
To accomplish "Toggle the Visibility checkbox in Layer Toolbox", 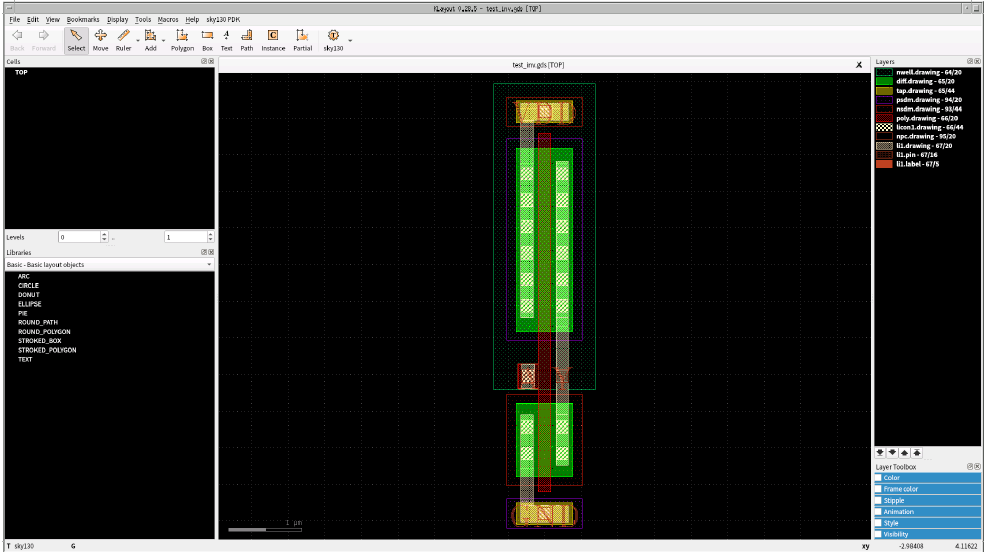I will click(x=879, y=534).
